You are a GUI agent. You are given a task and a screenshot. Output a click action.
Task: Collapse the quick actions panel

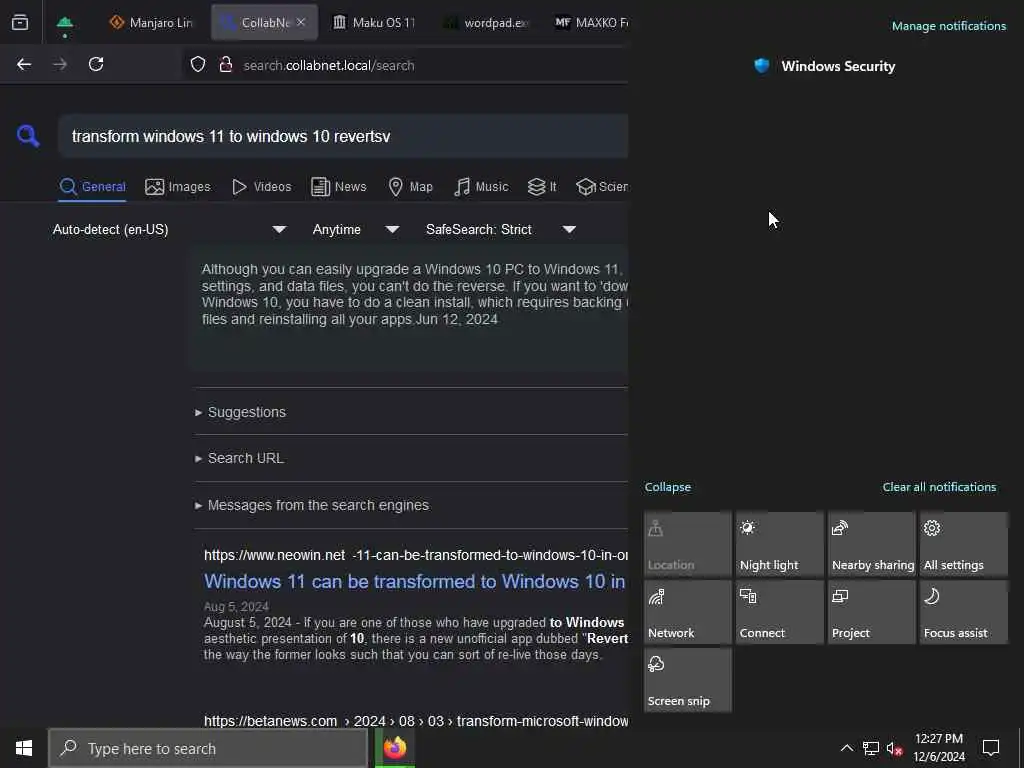pyautogui.click(x=667, y=487)
